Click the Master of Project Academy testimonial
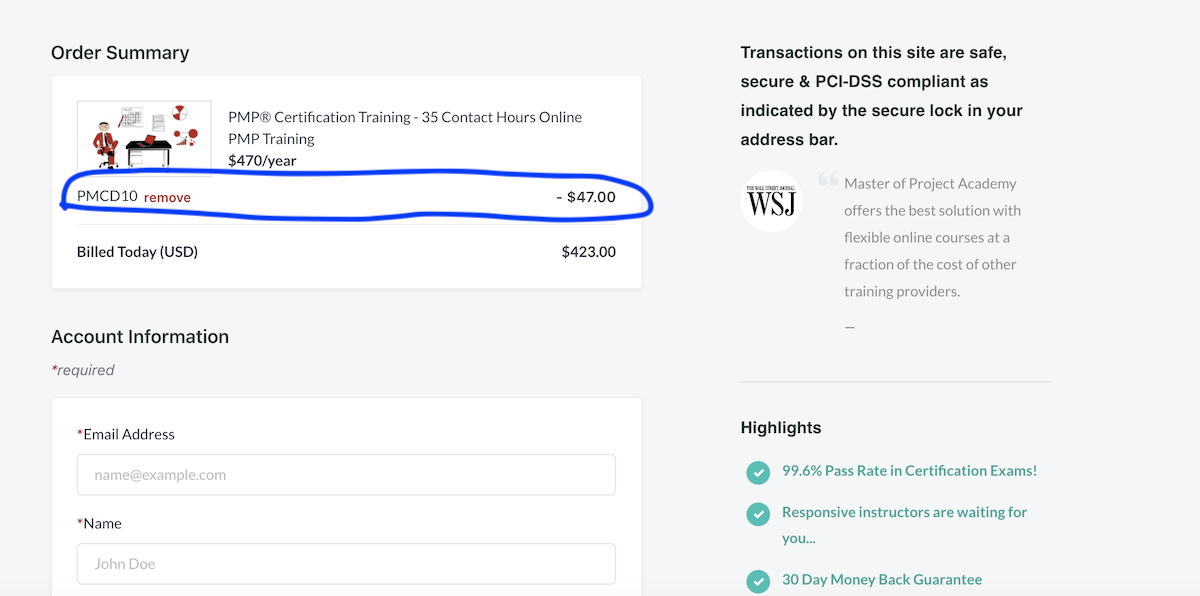This screenshot has width=1200, height=596. (930, 238)
